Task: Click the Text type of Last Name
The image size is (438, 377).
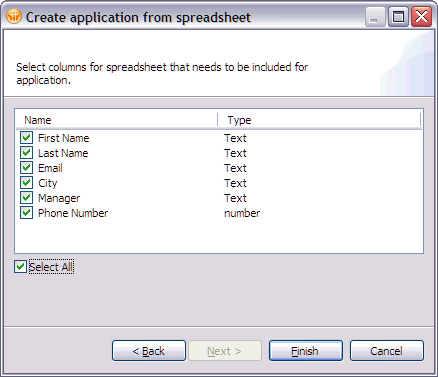Action: [x=235, y=153]
